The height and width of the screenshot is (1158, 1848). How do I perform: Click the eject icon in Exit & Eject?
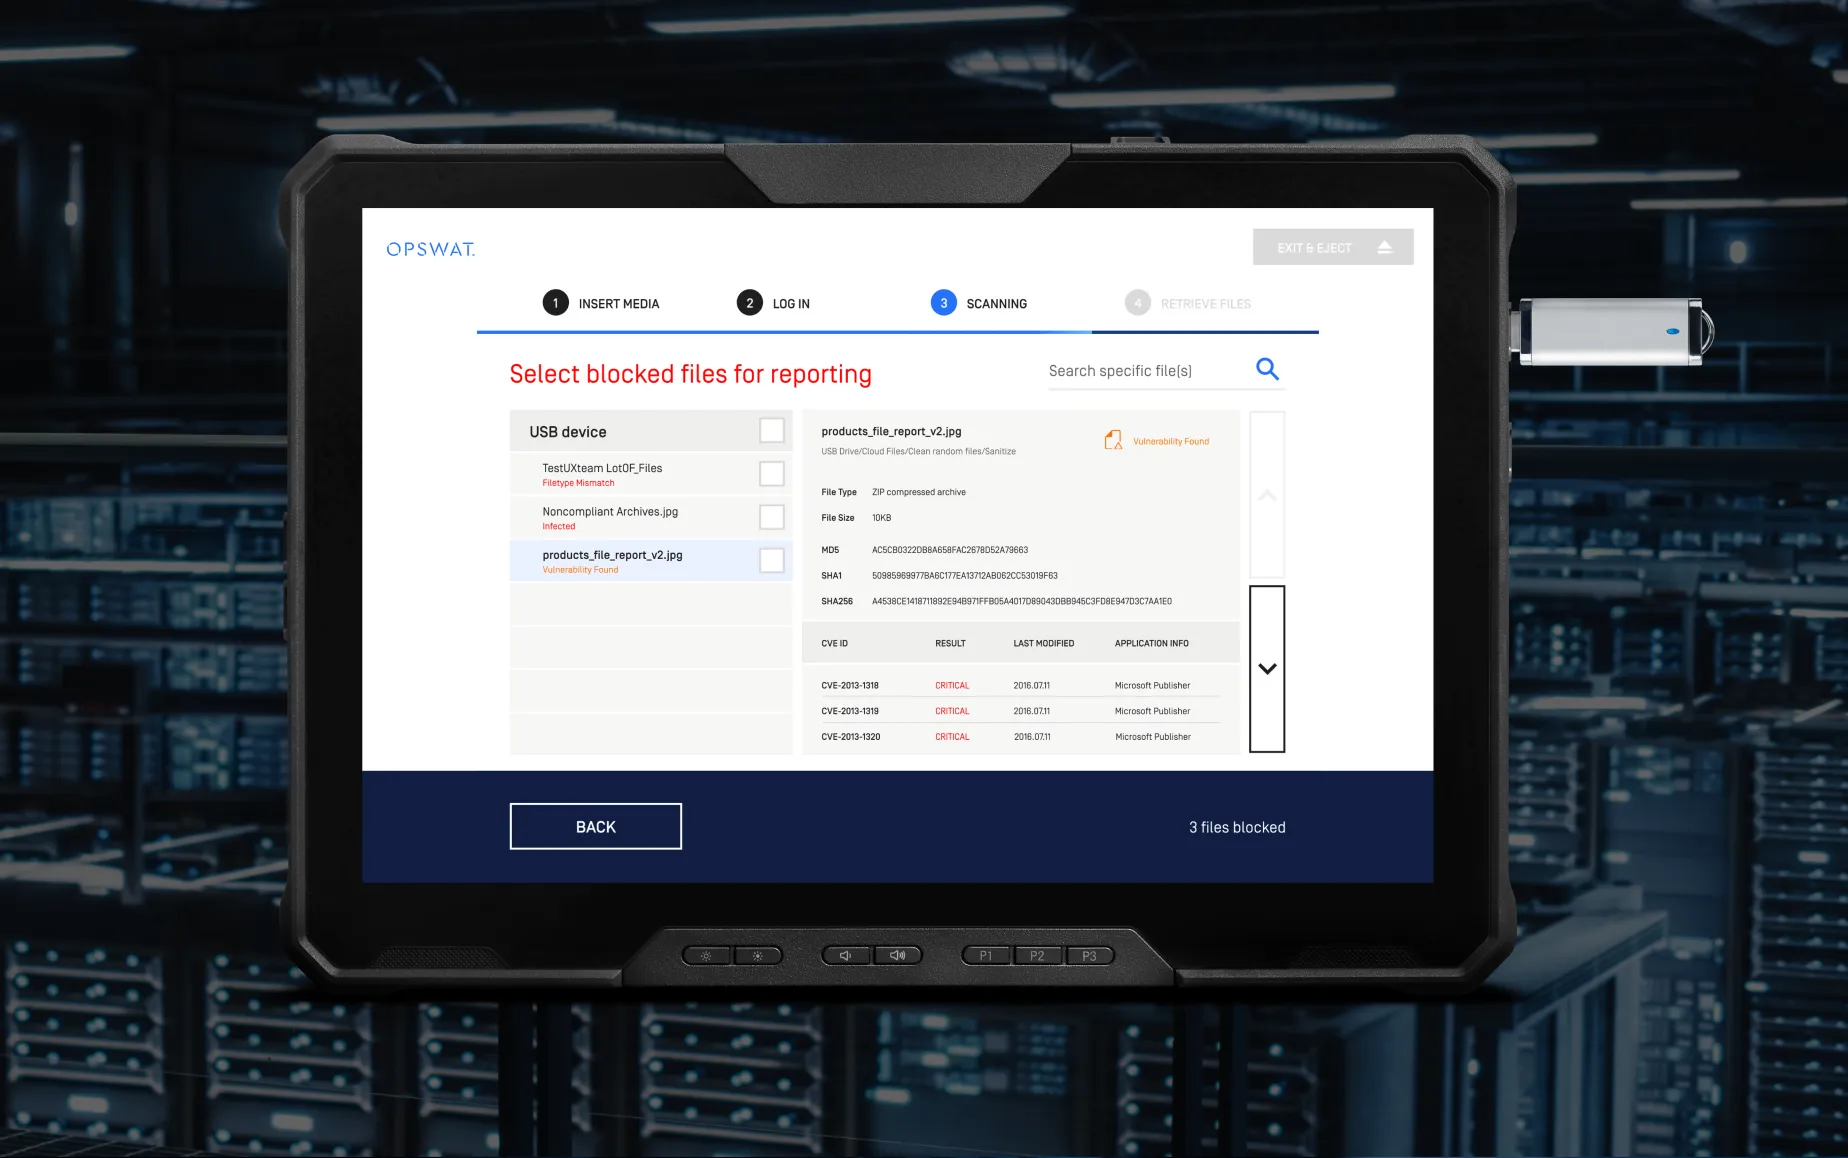[1385, 247]
